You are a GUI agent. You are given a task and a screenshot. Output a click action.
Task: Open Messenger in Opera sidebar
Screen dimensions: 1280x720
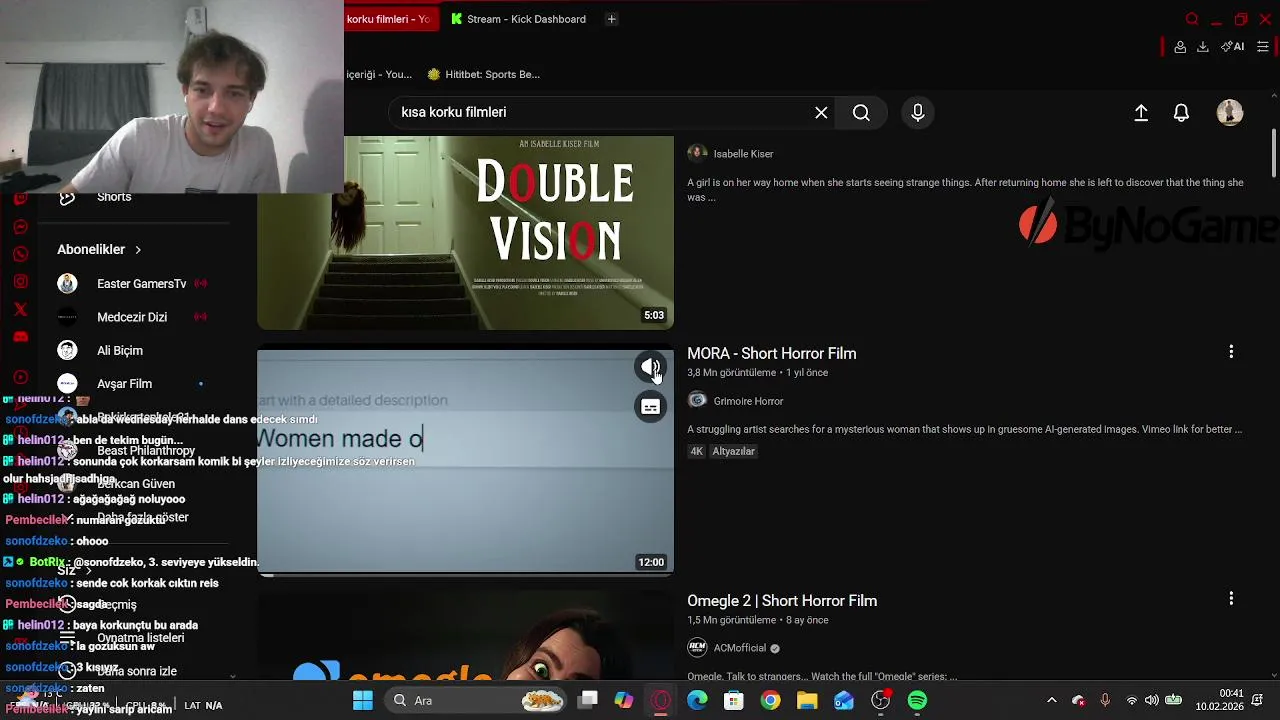pyautogui.click(x=20, y=227)
